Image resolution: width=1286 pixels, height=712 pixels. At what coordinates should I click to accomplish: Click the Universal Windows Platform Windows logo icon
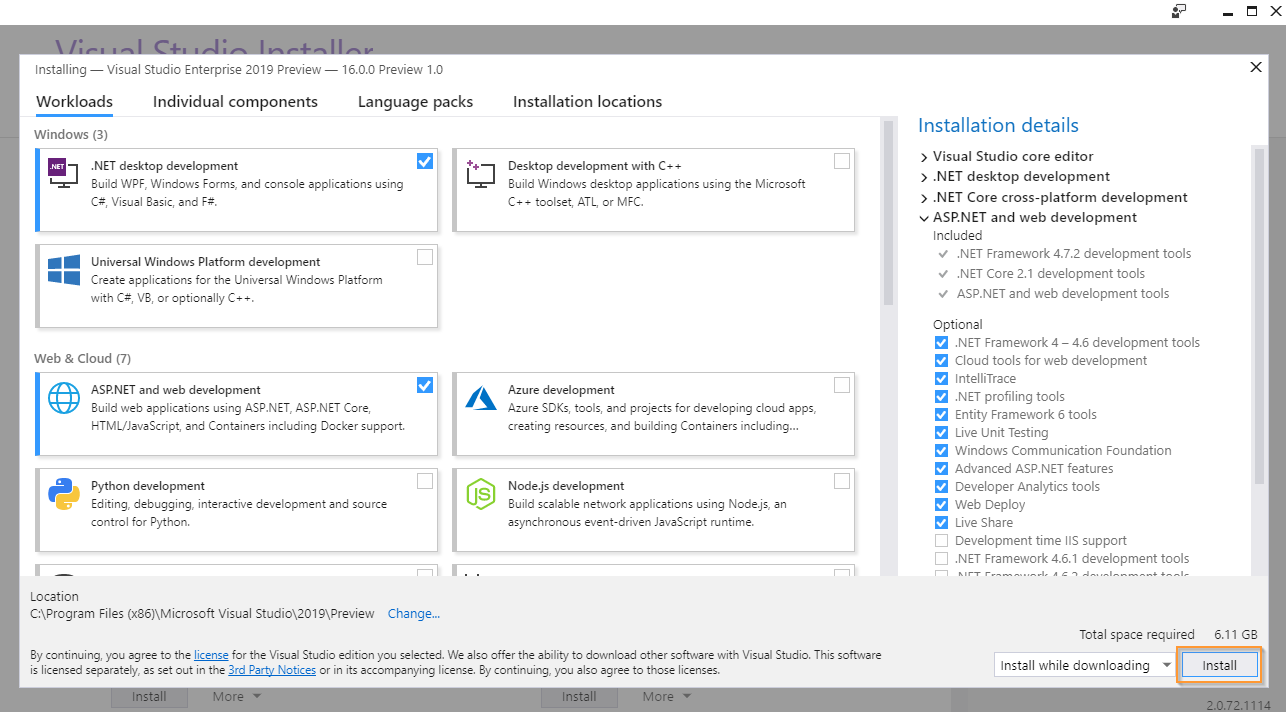tap(64, 271)
